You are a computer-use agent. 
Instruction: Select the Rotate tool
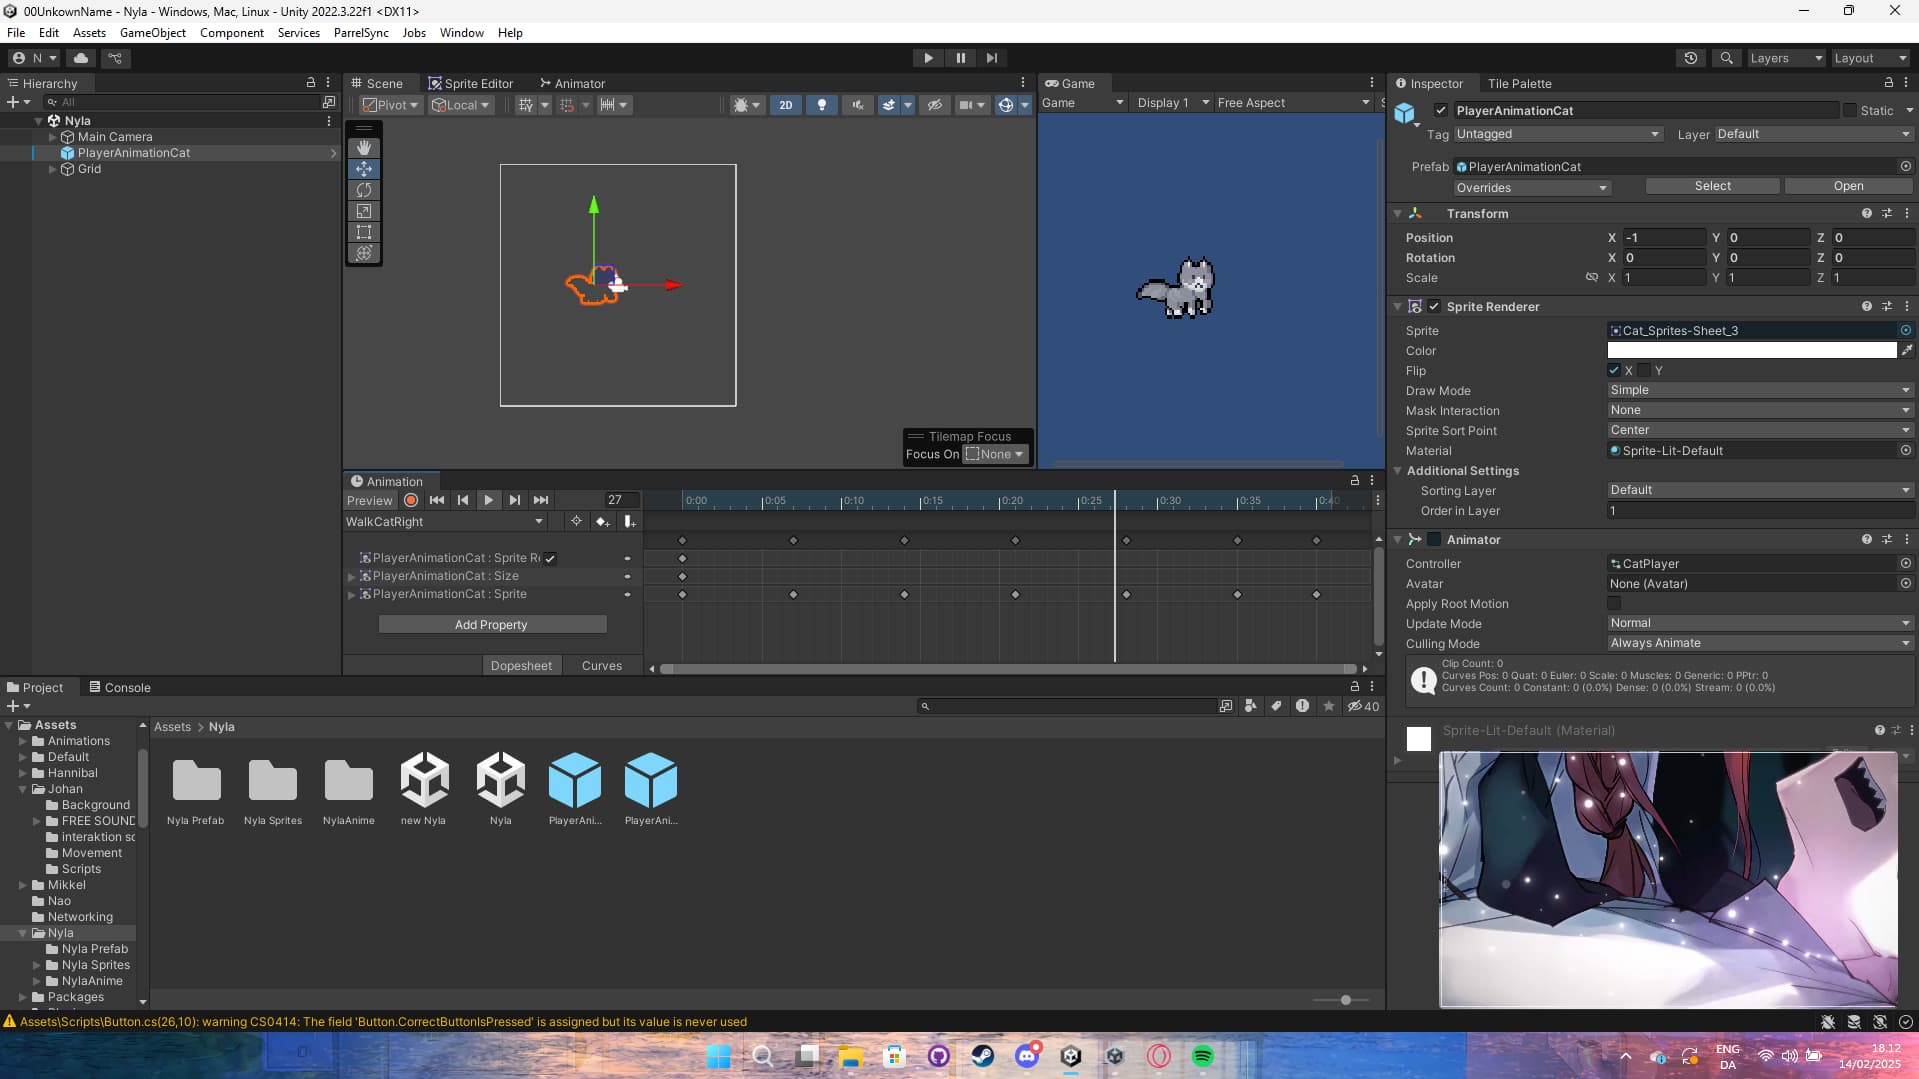363,190
